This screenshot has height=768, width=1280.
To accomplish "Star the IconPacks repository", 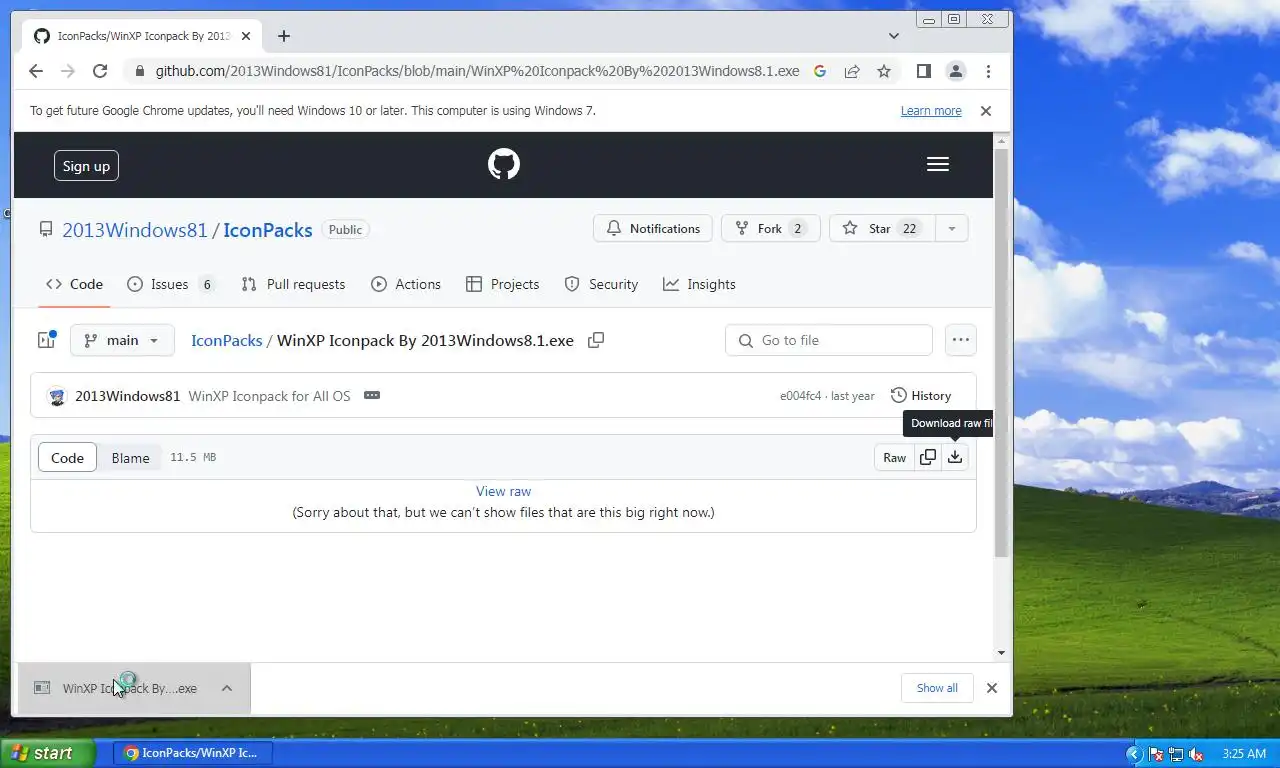I will click(x=882, y=229).
